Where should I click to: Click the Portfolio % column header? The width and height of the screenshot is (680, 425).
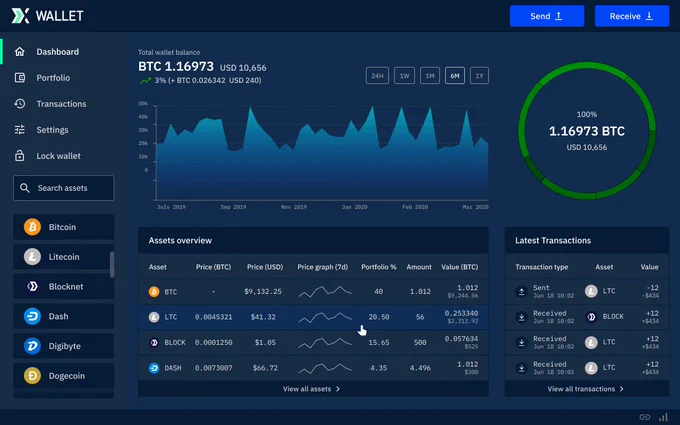[379, 267]
